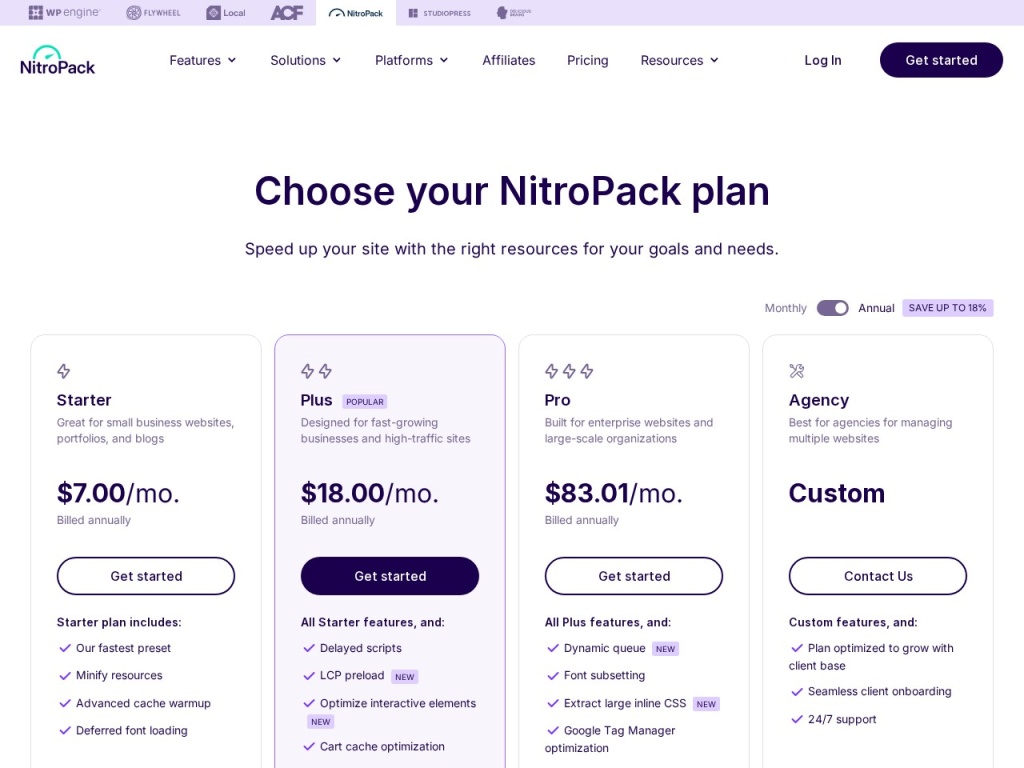Click checkmark beside Deferred font loading
The image size is (1024, 768).
(65, 730)
